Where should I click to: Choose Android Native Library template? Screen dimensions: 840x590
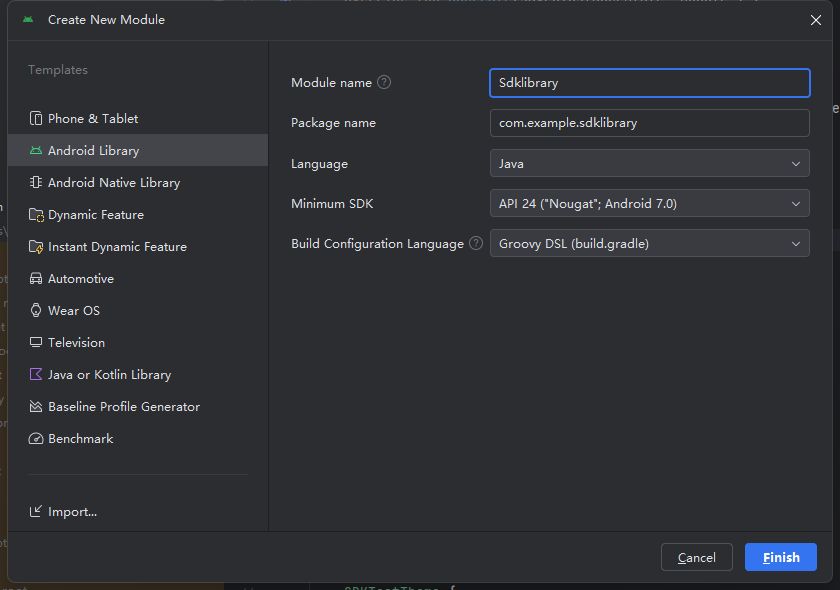[138, 183]
